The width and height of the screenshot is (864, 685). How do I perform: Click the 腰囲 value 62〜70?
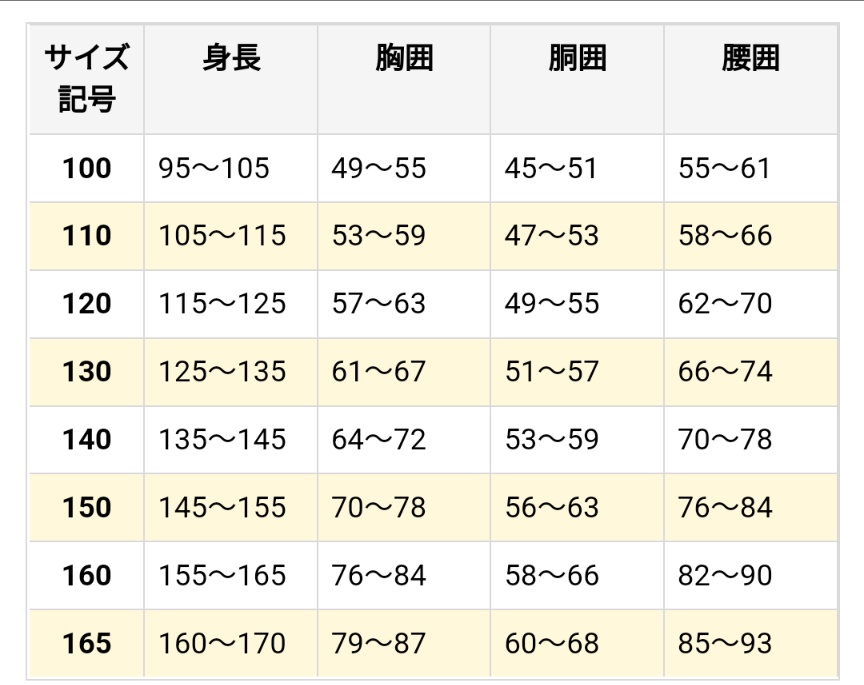(725, 304)
